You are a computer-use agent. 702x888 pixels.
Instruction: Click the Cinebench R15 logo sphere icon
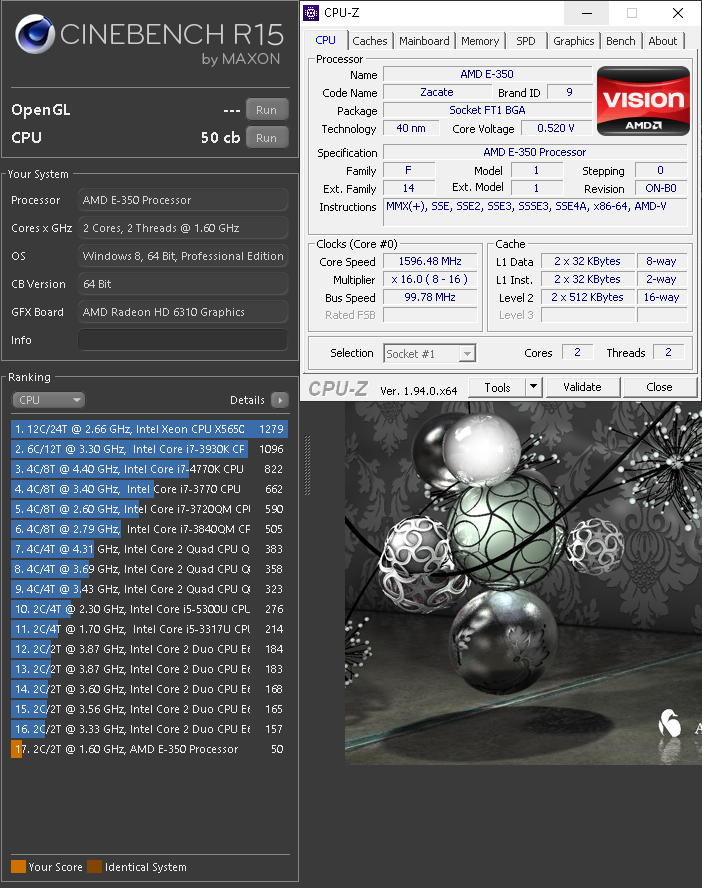[35, 34]
